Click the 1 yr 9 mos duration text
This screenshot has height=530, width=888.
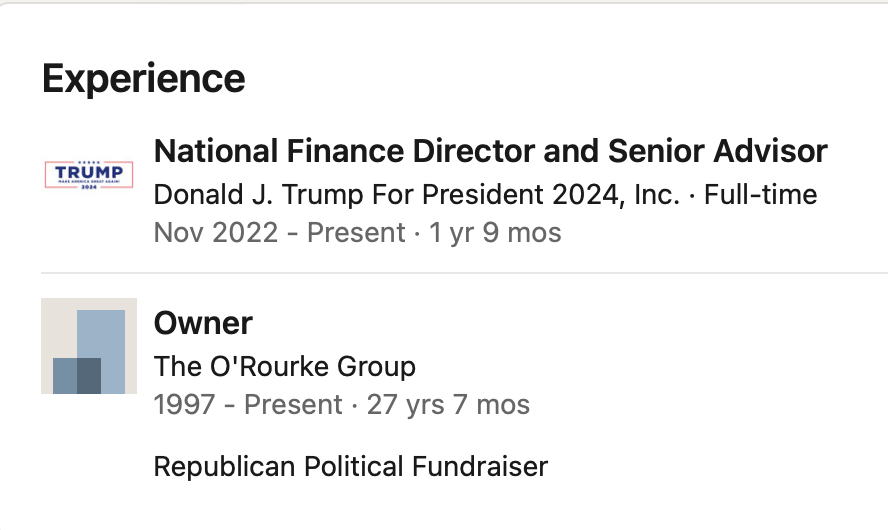tap(495, 233)
